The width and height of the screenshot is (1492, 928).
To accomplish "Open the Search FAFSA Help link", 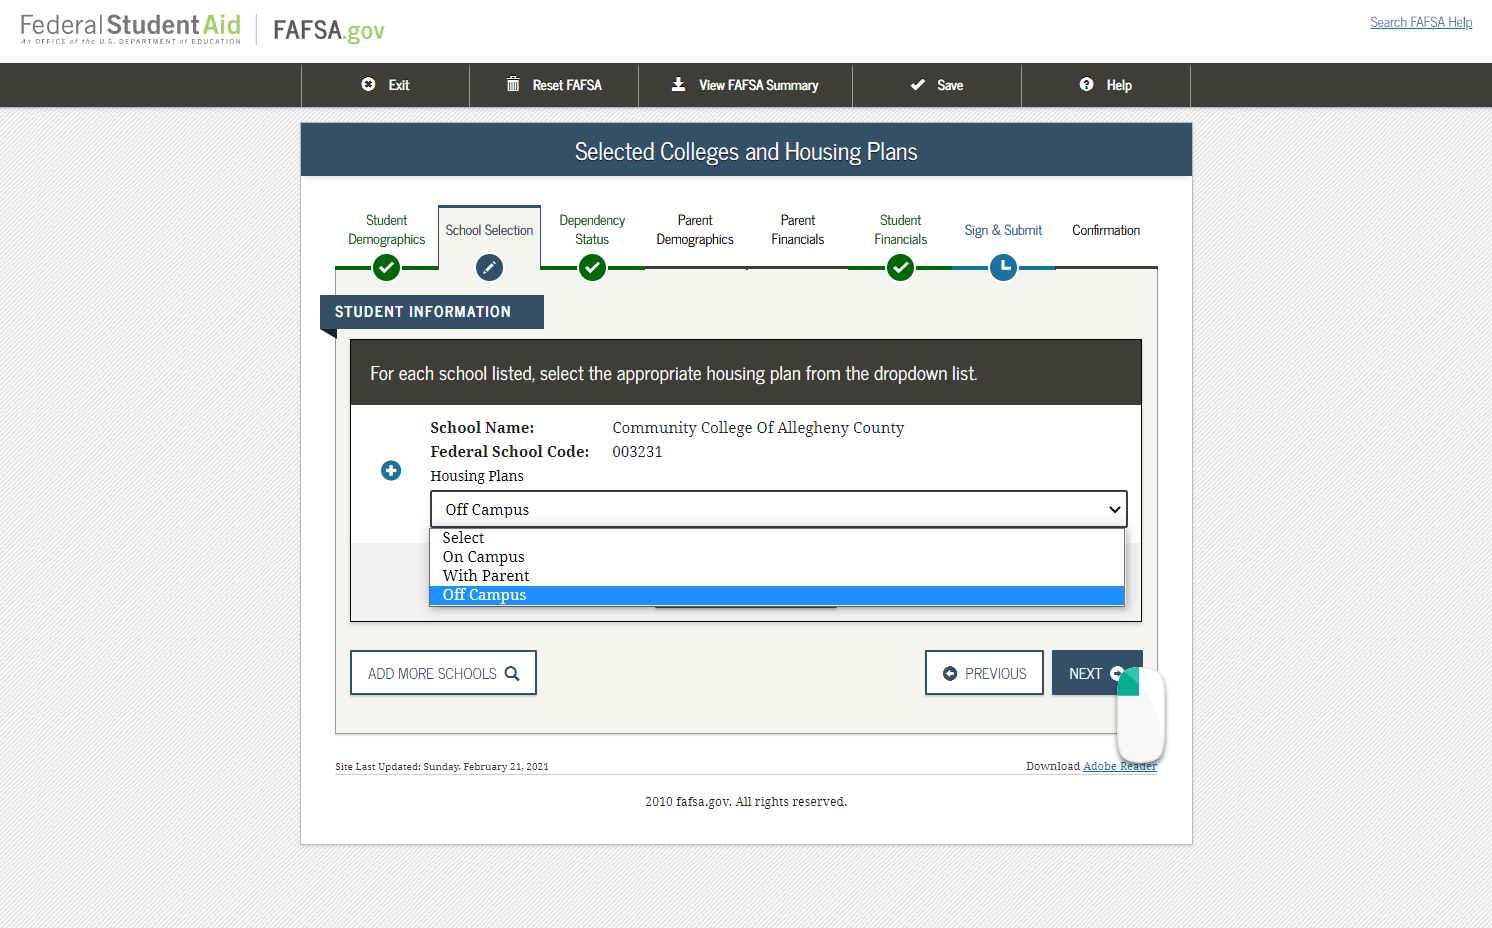I will 1421,21.
